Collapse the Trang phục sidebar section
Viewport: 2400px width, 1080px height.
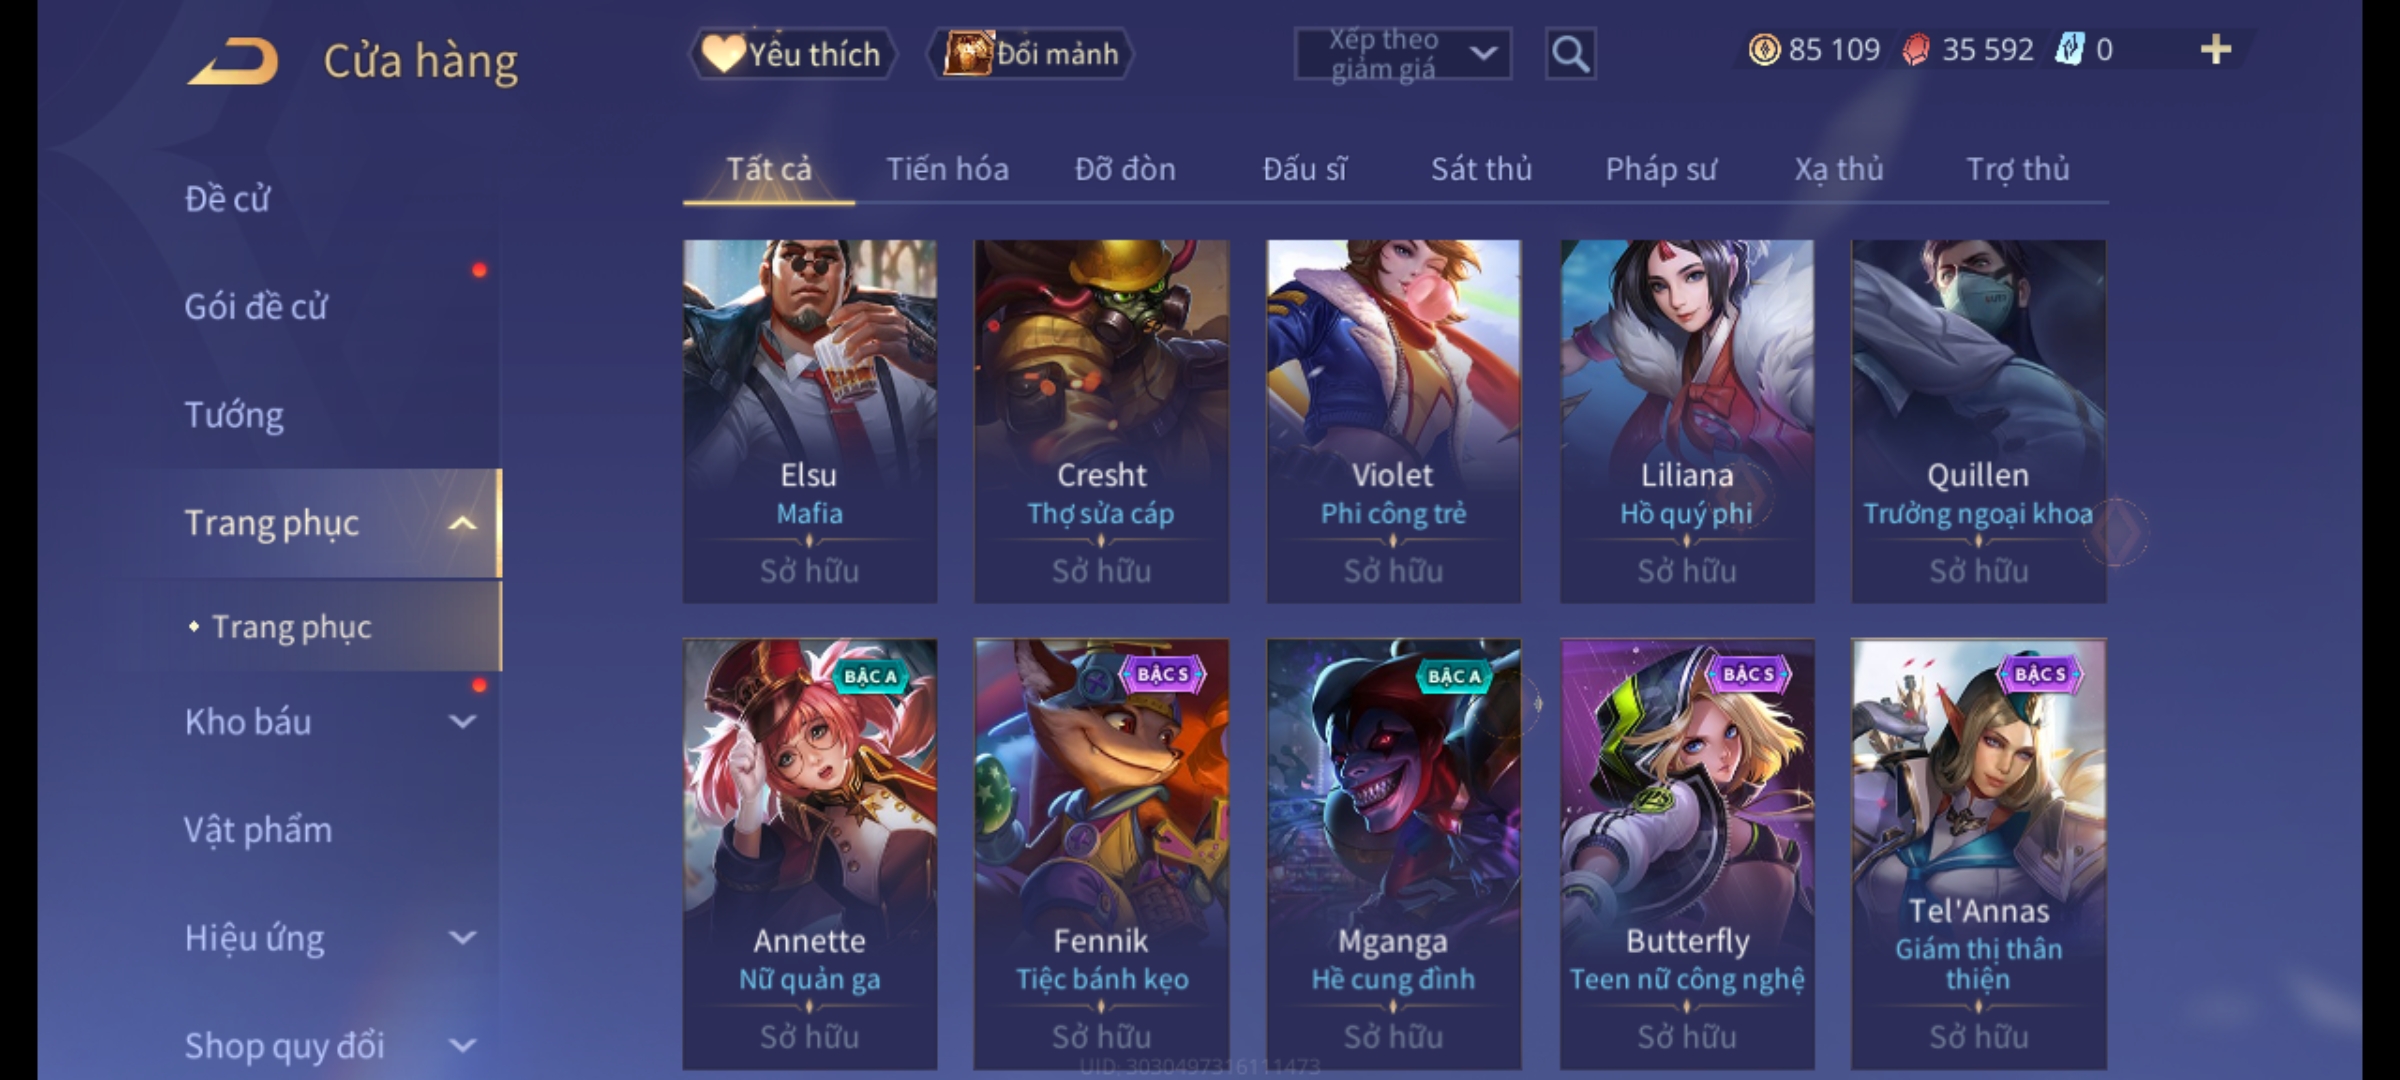462,523
